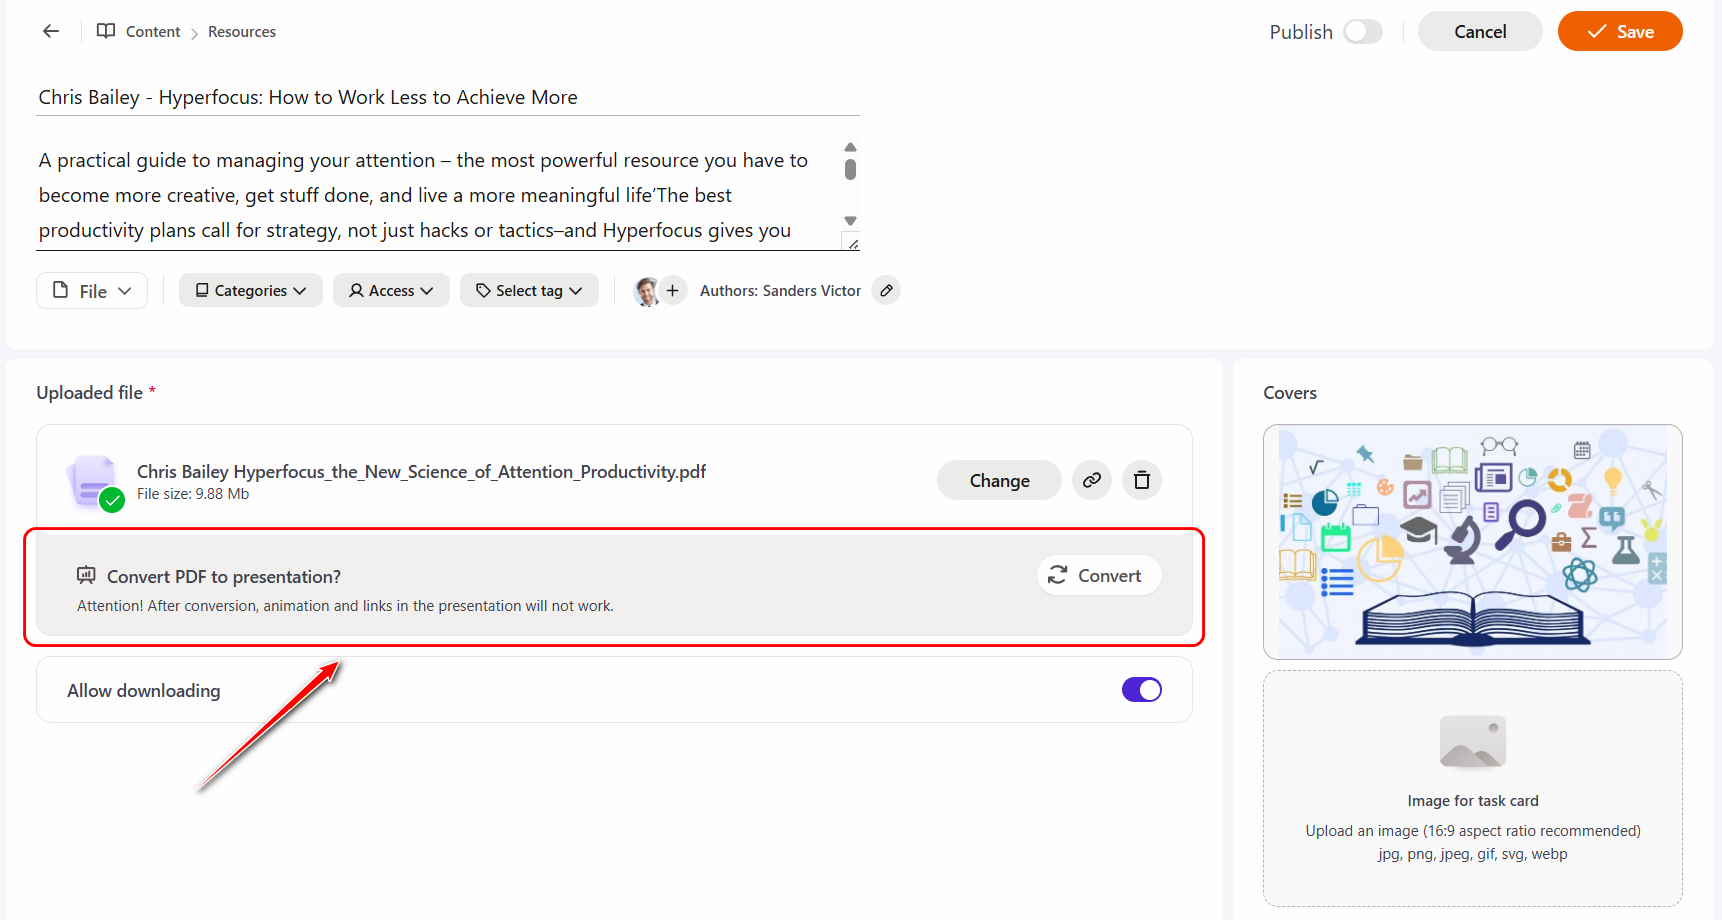Viewport: 1722px width, 920px height.
Task: Open the Resources breadcrumb link
Action: coord(242,32)
